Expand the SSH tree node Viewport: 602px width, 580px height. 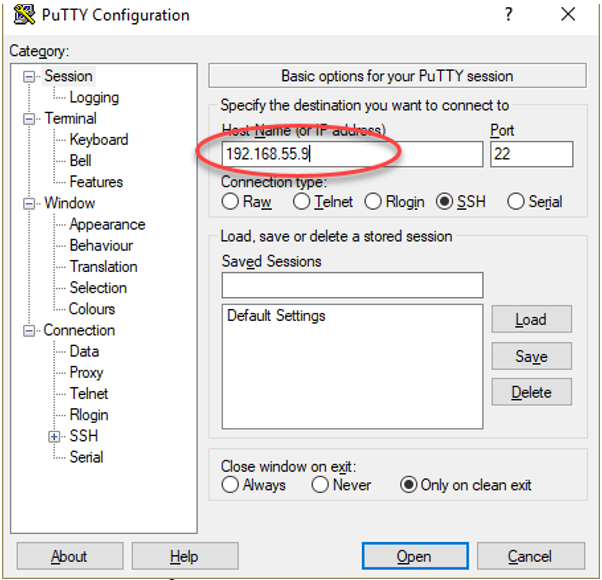click(54, 436)
